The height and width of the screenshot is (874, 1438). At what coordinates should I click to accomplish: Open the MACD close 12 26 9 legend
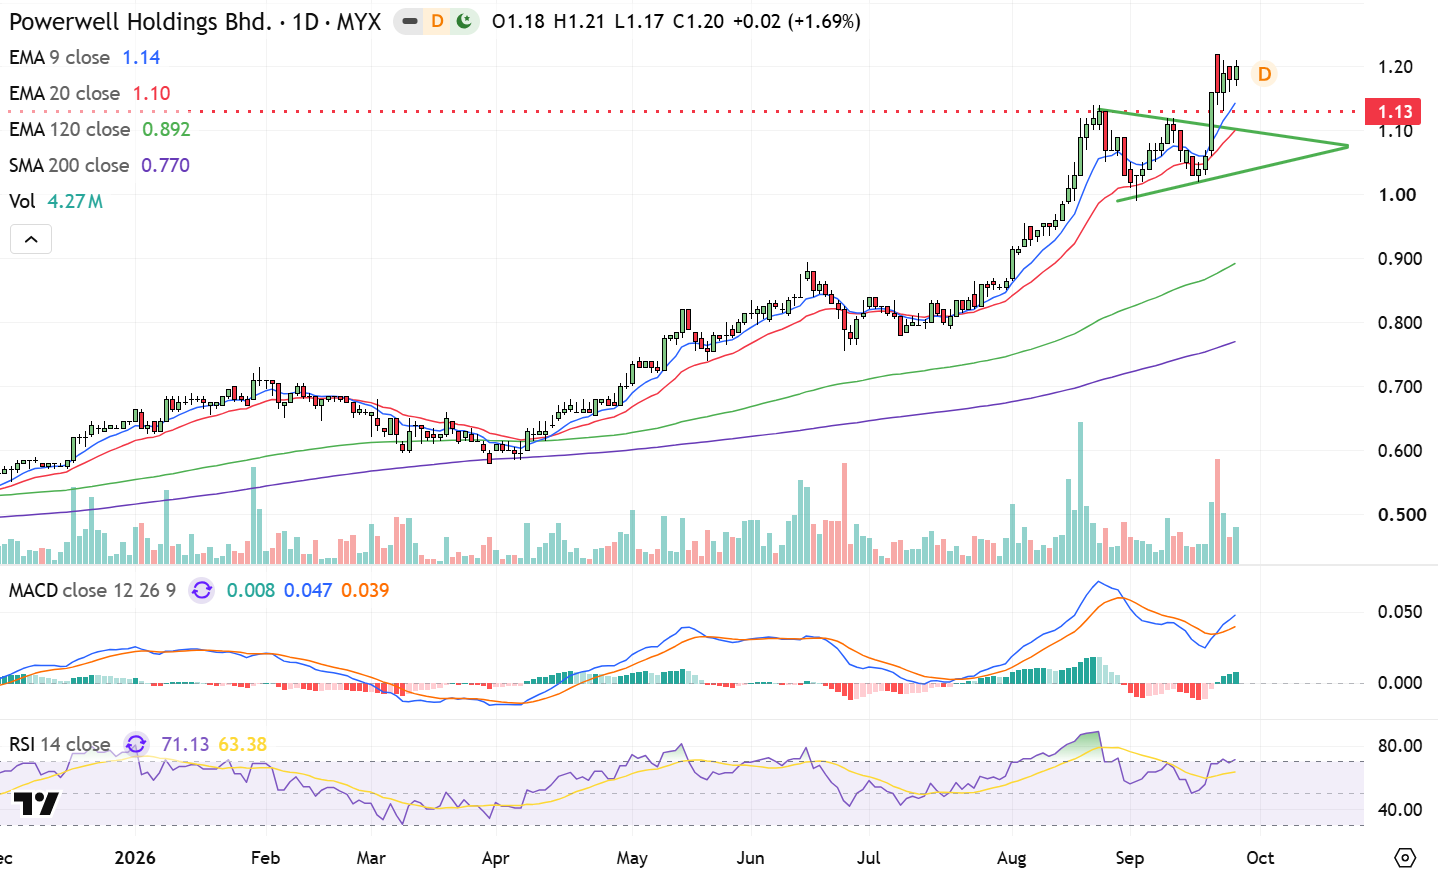(92, 590)
